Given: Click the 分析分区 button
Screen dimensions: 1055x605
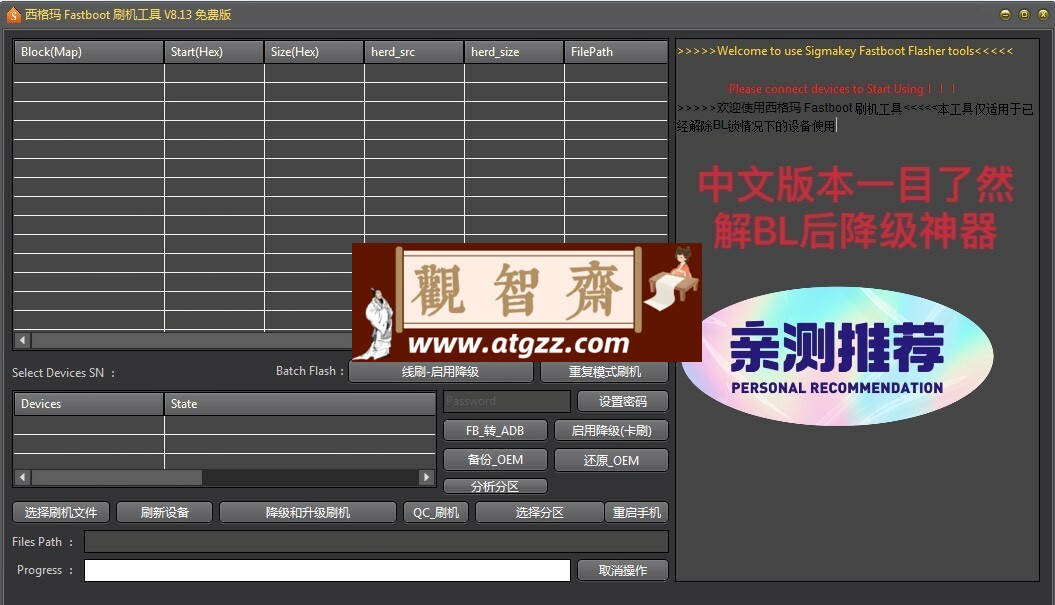Looking at the screenshot, I should 495,486.
